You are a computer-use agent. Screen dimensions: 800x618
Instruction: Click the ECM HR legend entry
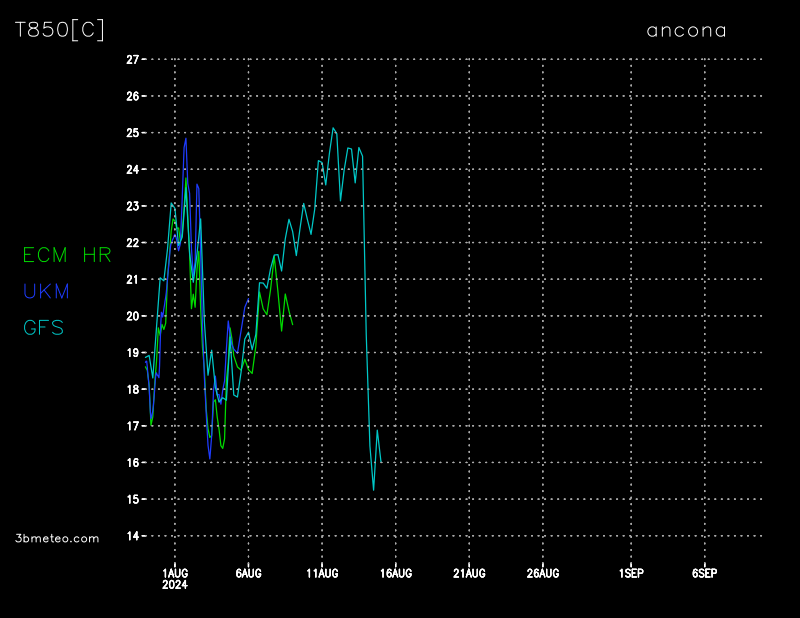point(67,255)
